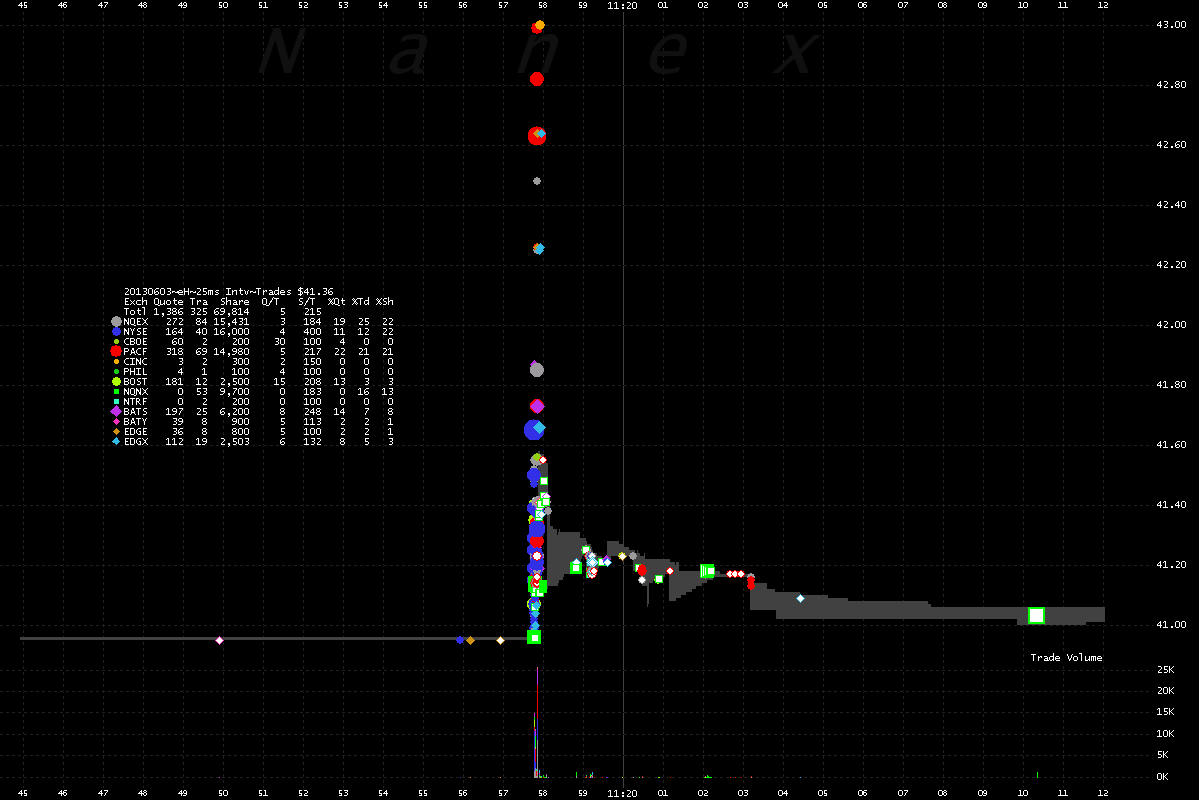Select the '41.40' price axis label

tap(1171, 505)
